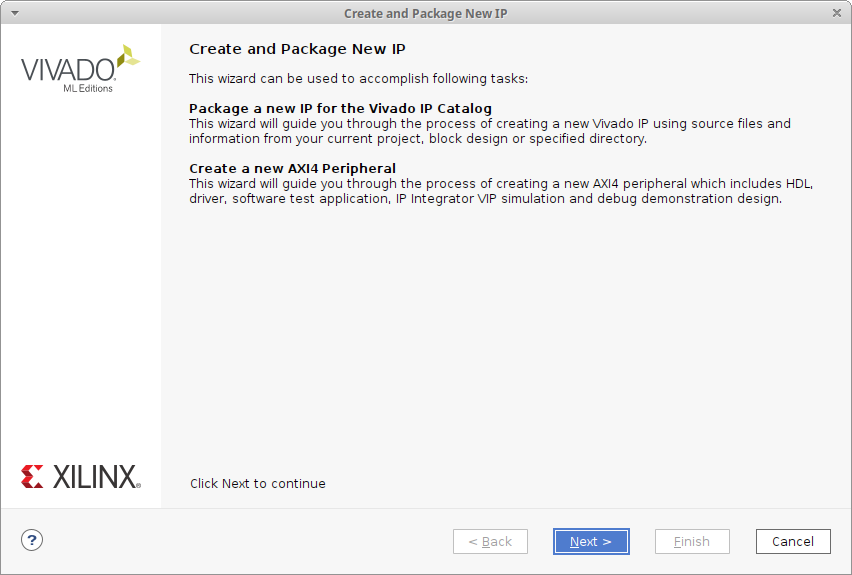The image size is (852, 575).
Task: Cancel the new IP wizard
Action: (792, 541)
